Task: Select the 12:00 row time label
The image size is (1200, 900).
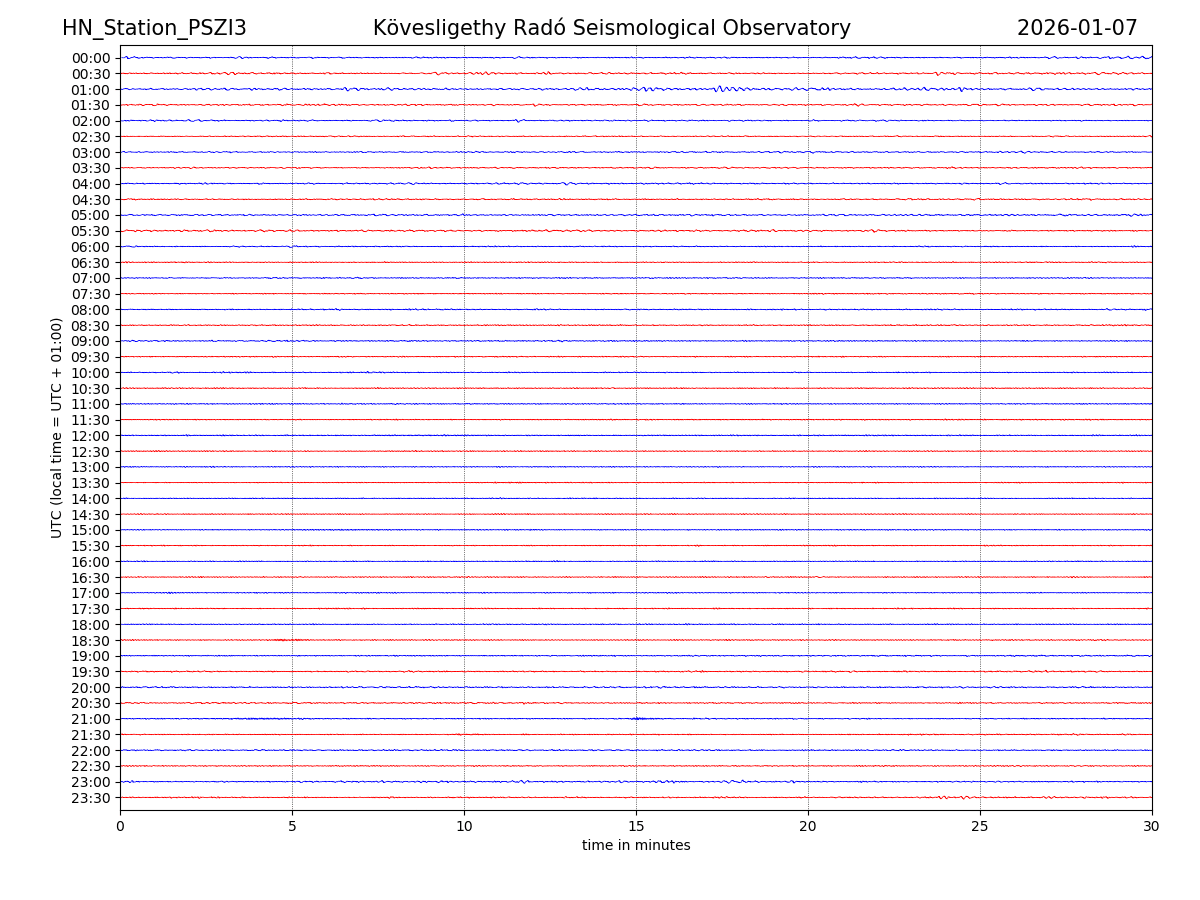Action: pyautogui.click(x=91, y=436)
